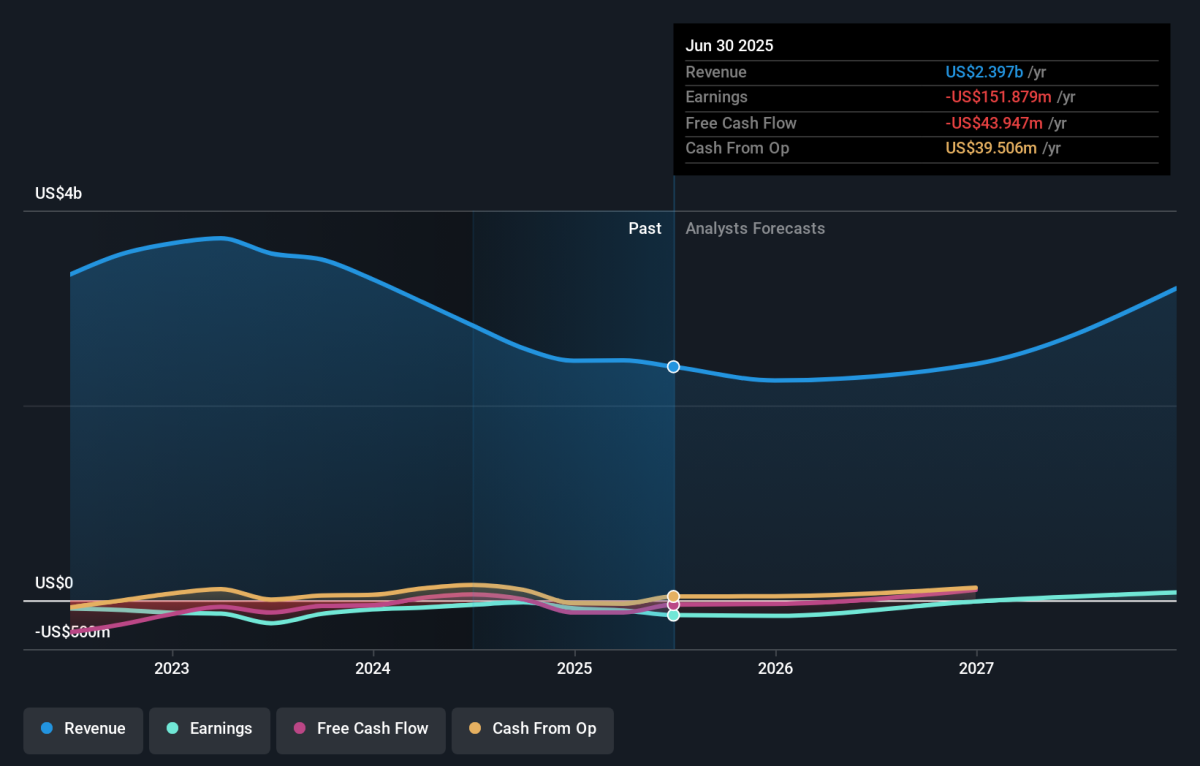The height and width of the screenshot is (766, 1200).
Task: Click the Analysts Forecasts label
Action: click(x=755, y=228)
